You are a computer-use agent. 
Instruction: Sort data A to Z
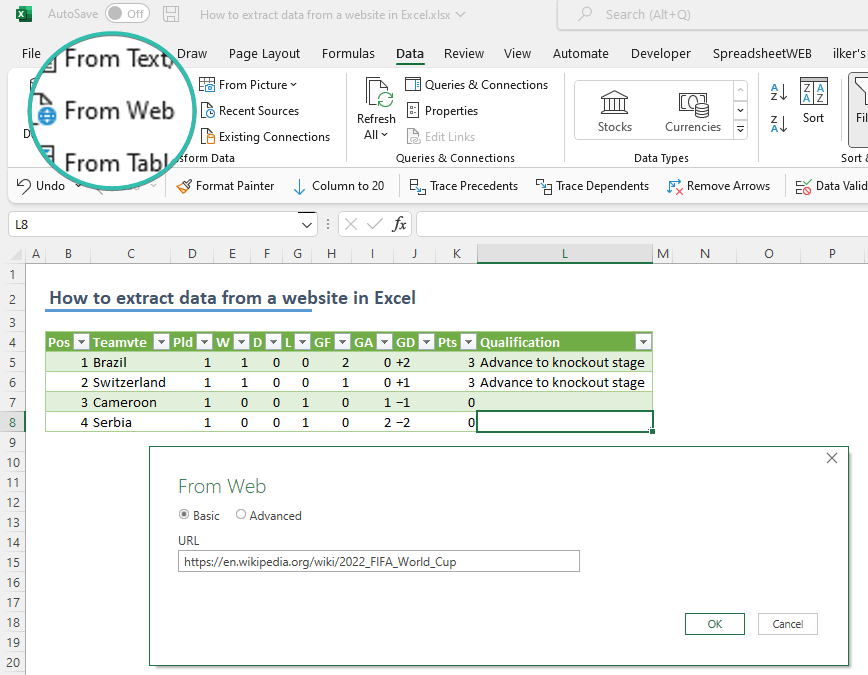[x=776, y=92]
